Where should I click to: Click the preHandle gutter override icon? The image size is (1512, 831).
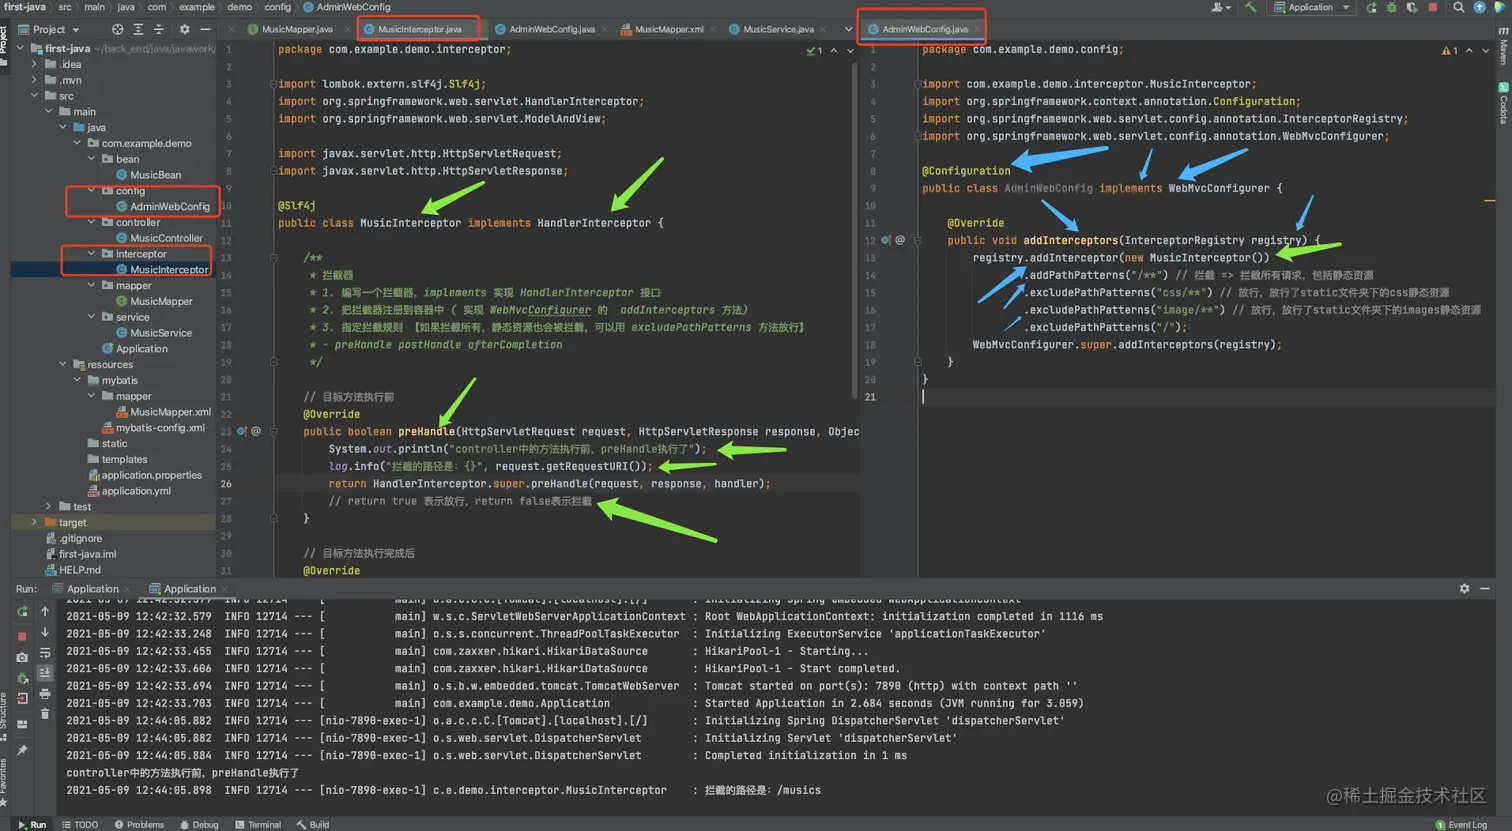tap(241, 432)
